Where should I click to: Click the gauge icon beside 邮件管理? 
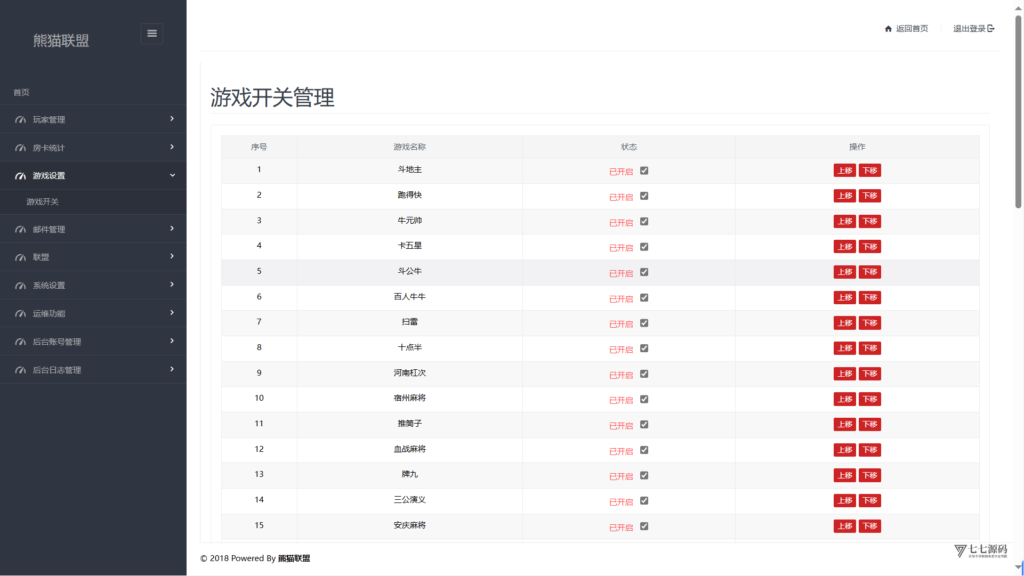pyautogui.click(x=20, y=229)
